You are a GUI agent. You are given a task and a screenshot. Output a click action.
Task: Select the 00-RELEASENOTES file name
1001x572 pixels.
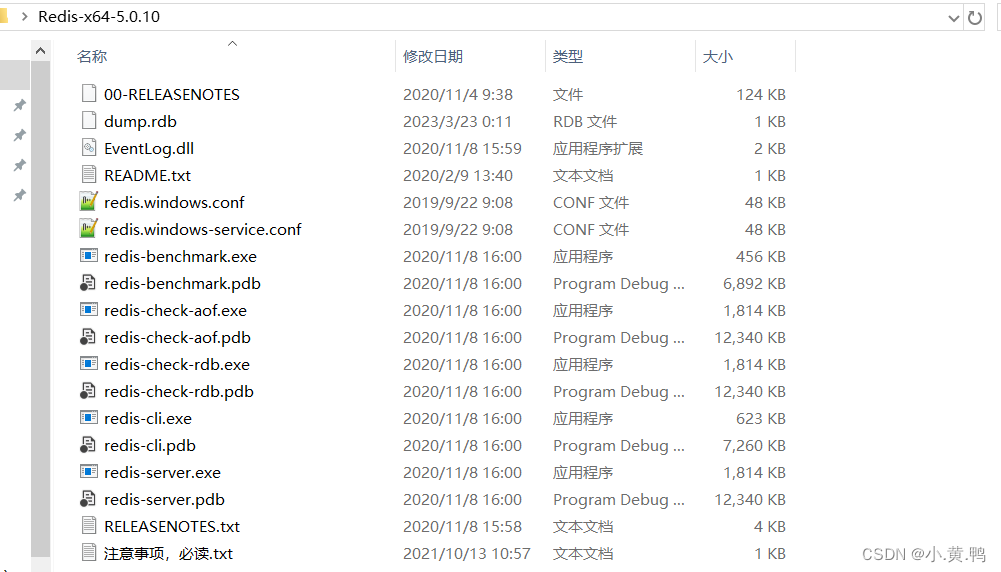(172, 94)
